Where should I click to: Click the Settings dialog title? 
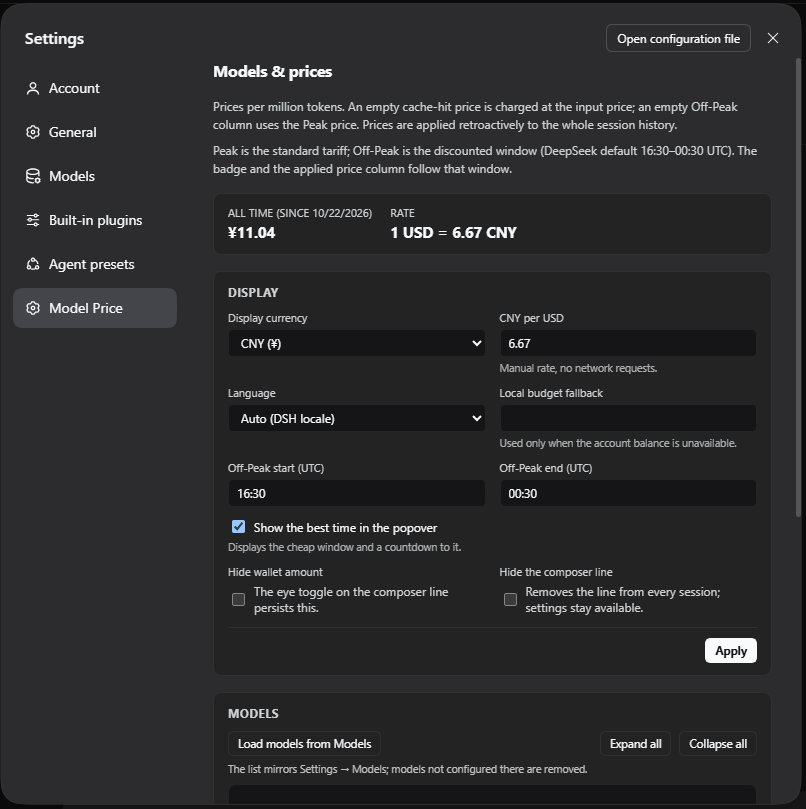coord(54,39)
